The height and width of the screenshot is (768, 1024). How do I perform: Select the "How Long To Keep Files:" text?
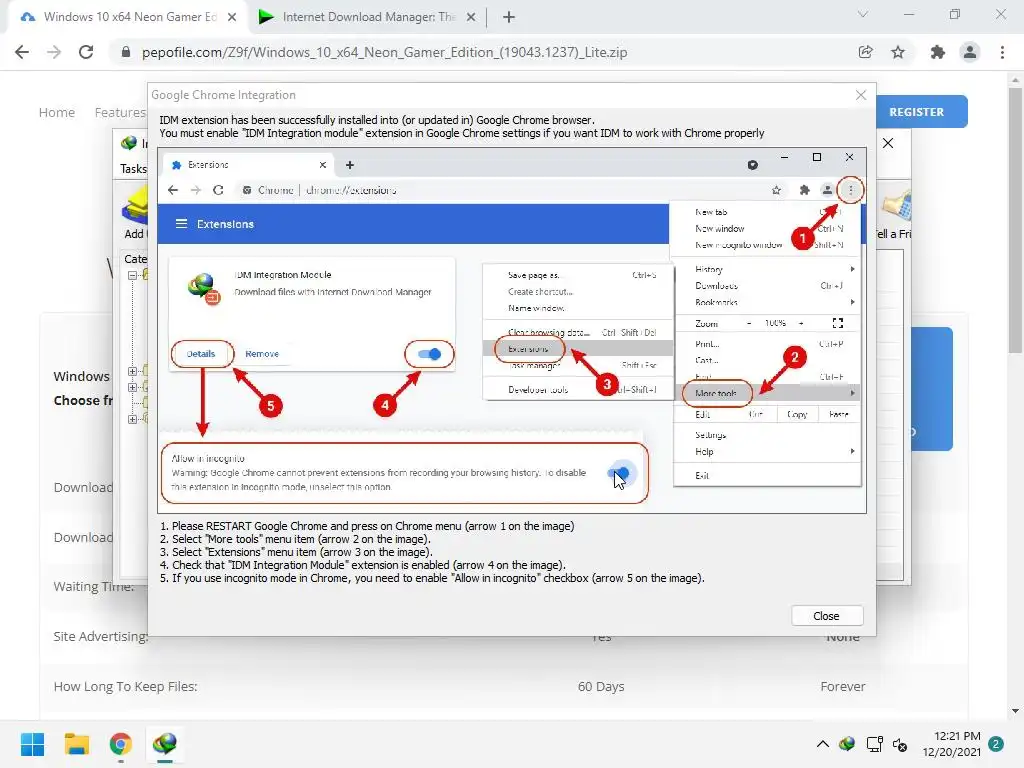click(x=125, y=686)
